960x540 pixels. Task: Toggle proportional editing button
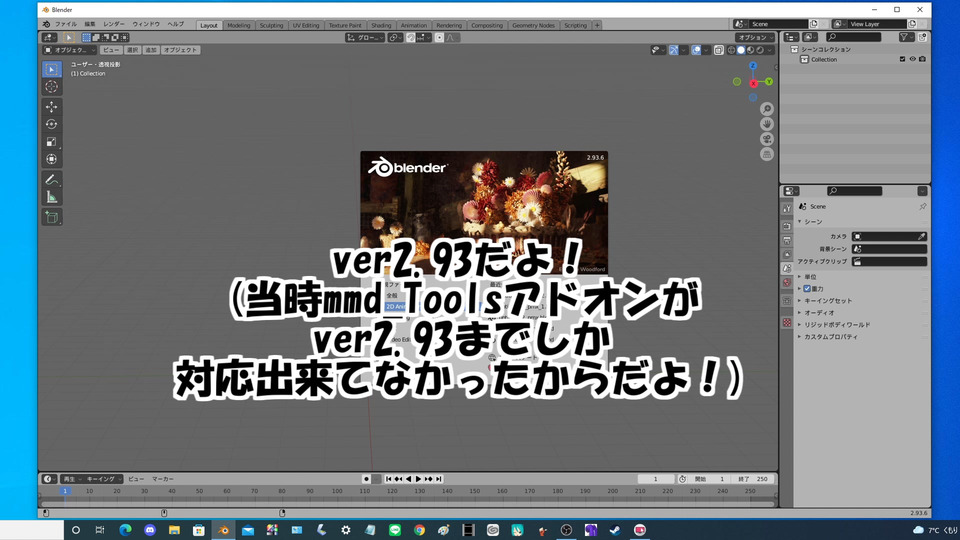pyautogui.click(x=439, y=38)
